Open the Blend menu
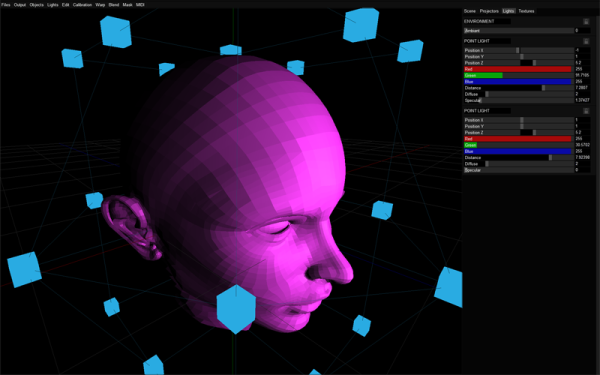Viewport: 600px width, 375px height. point(114,5)
